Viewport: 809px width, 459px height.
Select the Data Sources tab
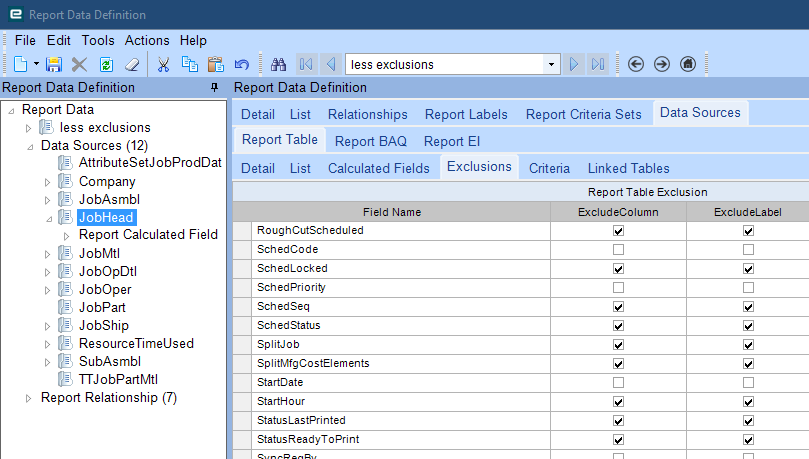pyautogui.click(x=700, y=112)
